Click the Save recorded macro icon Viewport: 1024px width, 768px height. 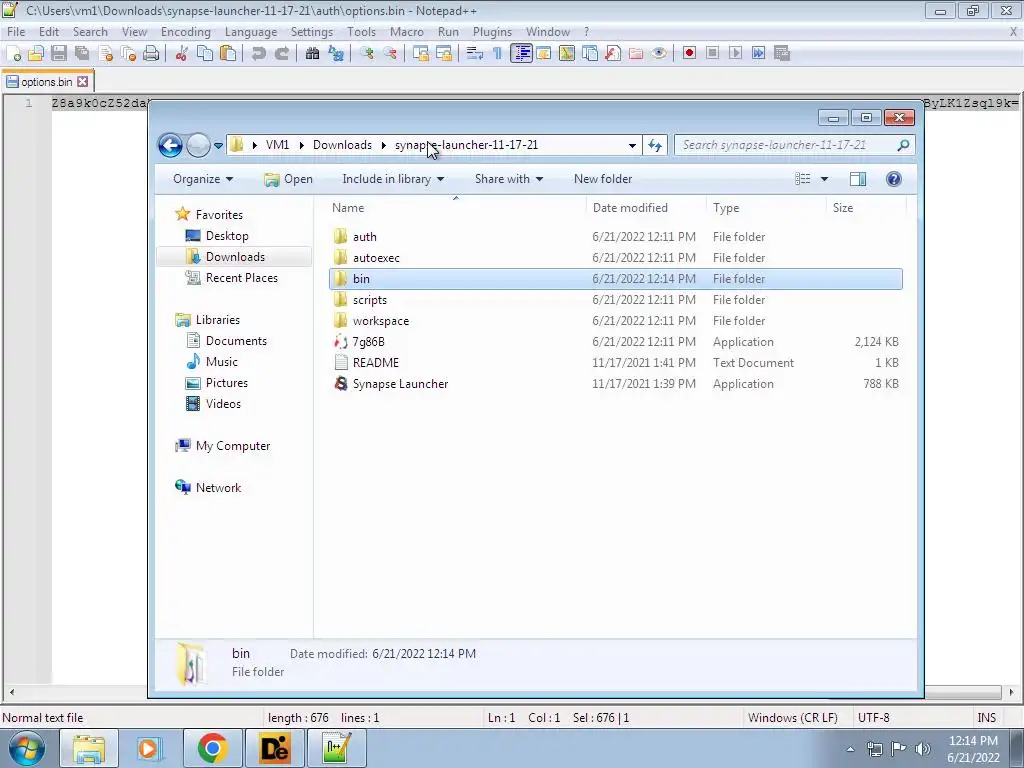coord(782,54)
